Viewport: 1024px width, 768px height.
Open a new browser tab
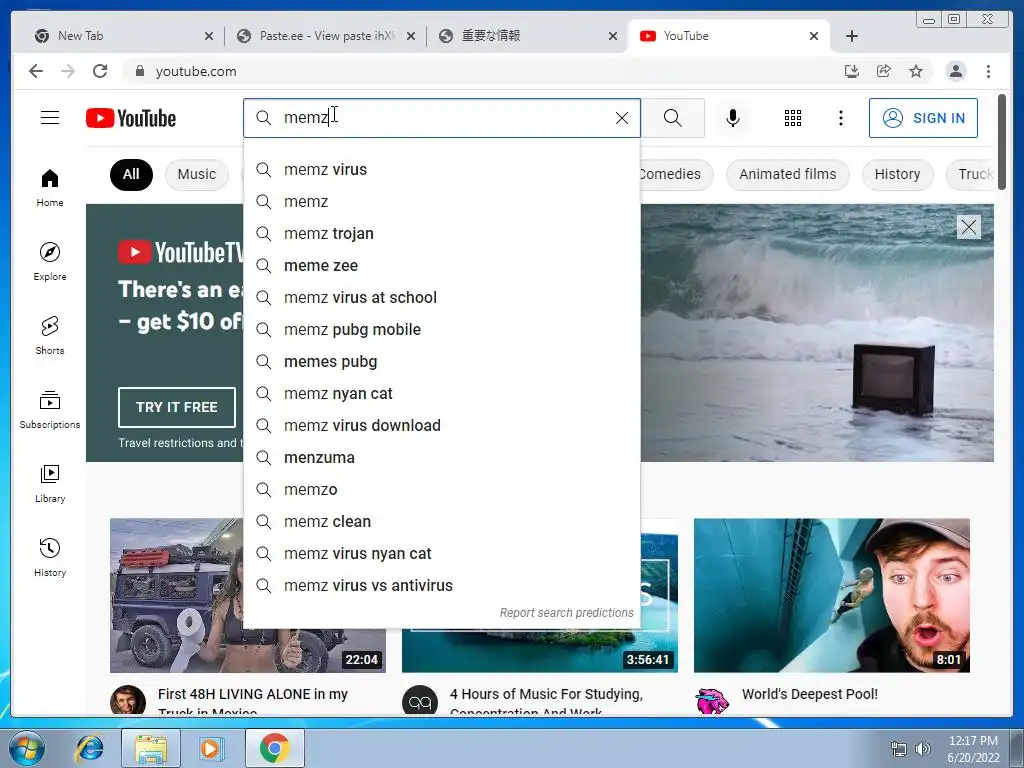coord(852,36)
